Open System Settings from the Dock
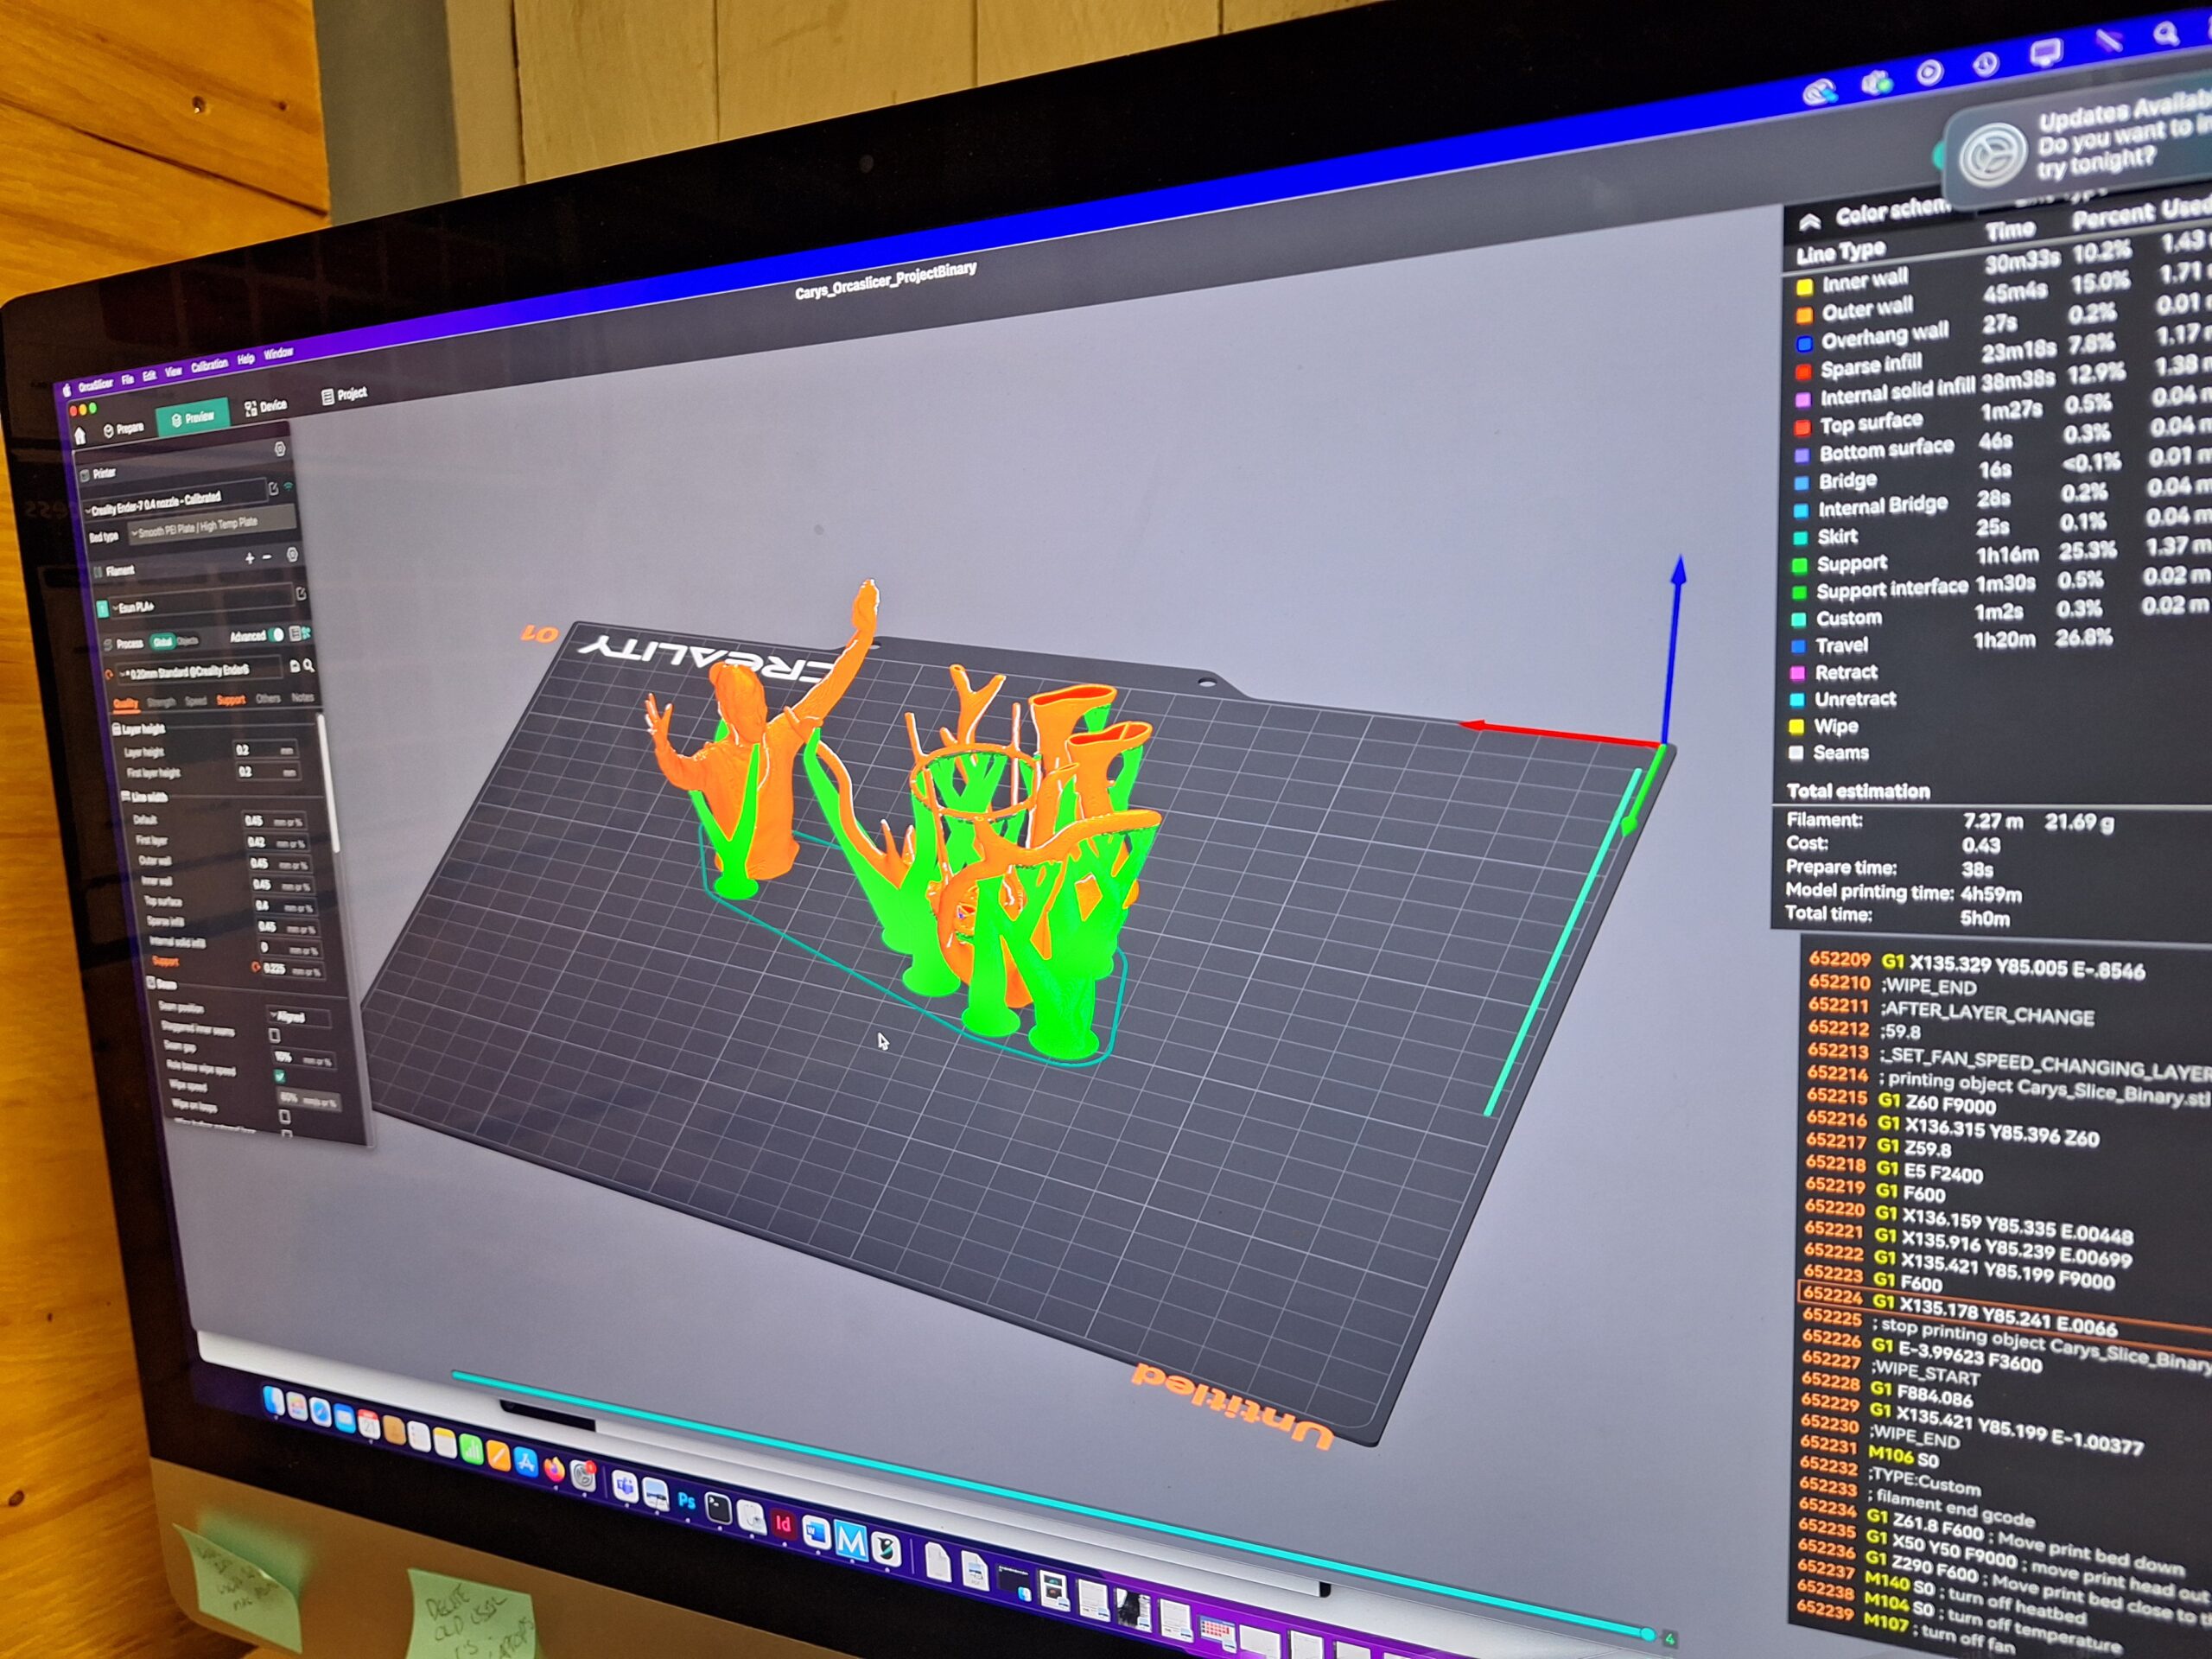The image size is (2212, 1659). 583,1476
